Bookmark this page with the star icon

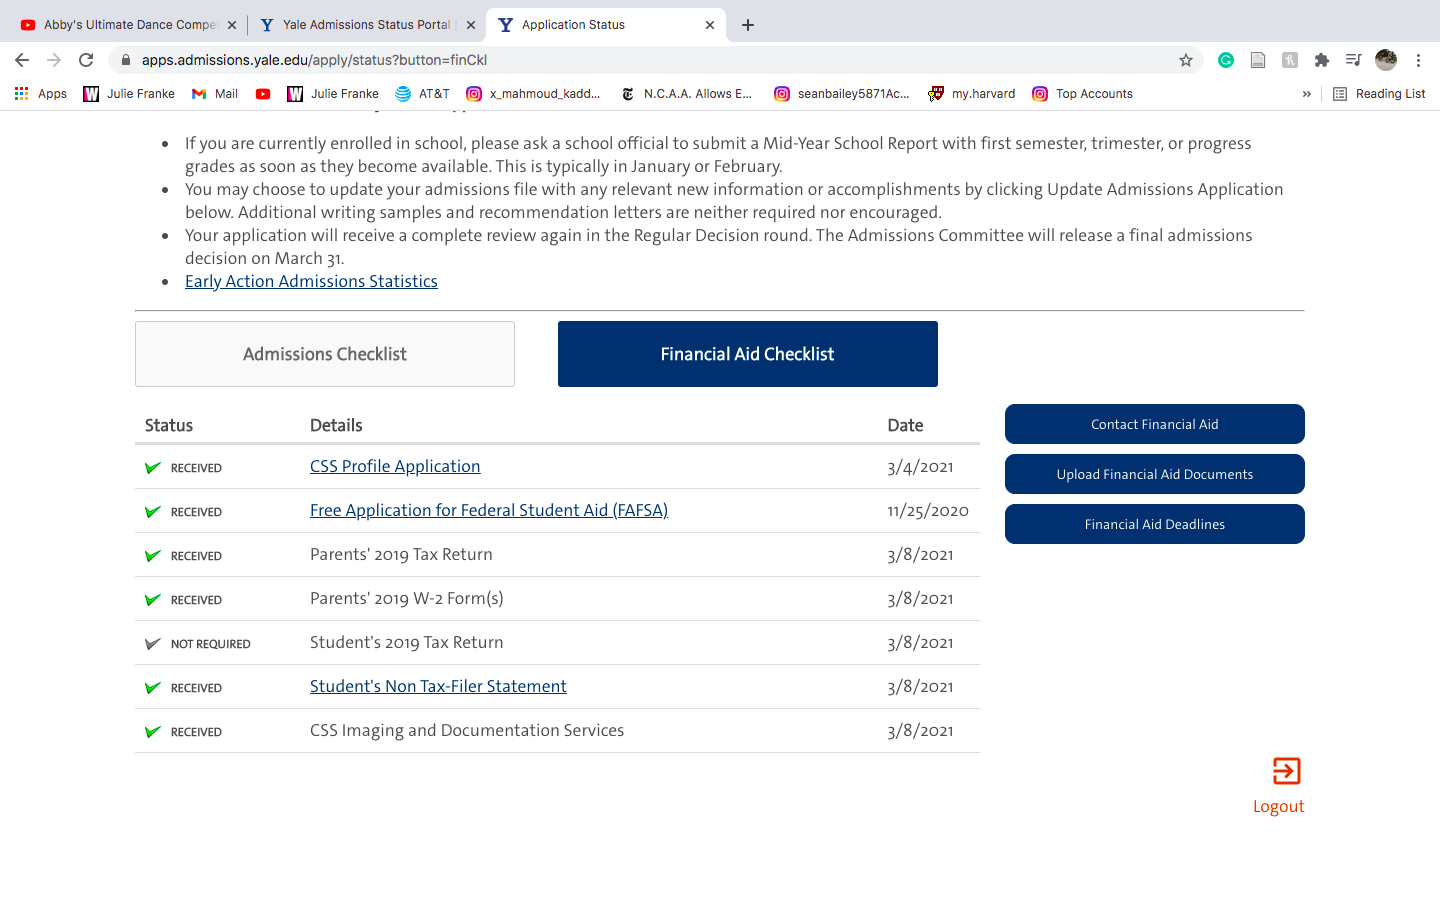(1186, 60)
